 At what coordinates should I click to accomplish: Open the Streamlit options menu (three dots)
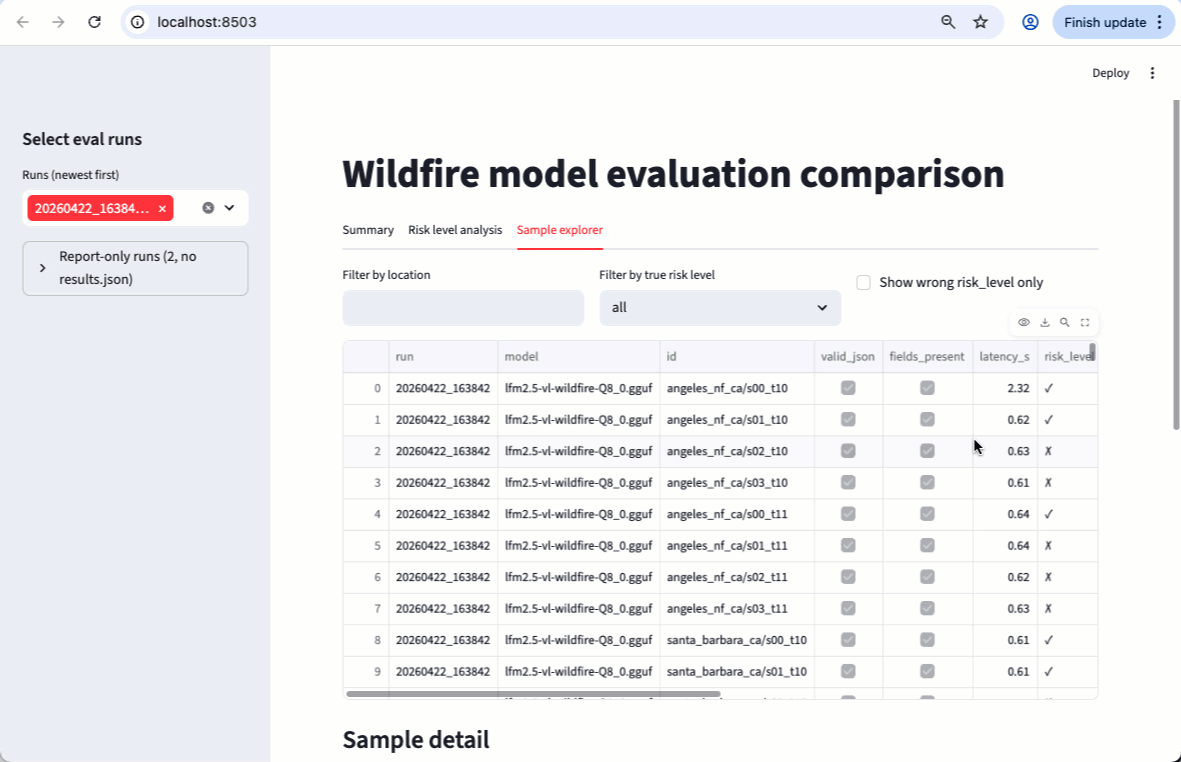coord(1152,72)
